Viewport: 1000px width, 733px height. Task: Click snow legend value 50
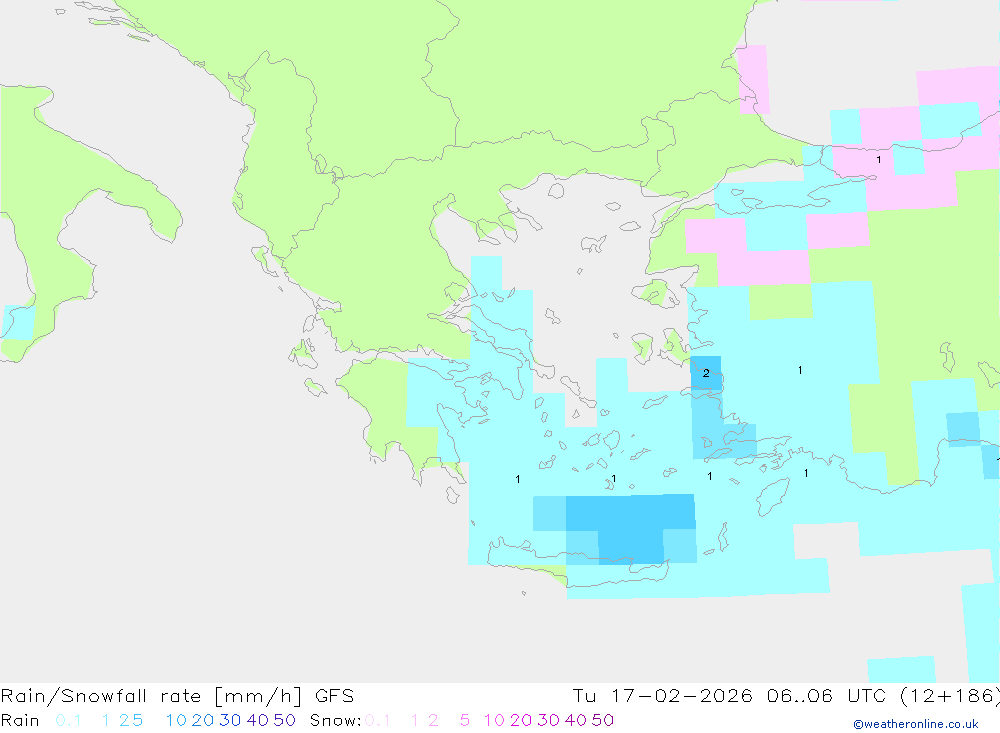(x=603, y=720)
